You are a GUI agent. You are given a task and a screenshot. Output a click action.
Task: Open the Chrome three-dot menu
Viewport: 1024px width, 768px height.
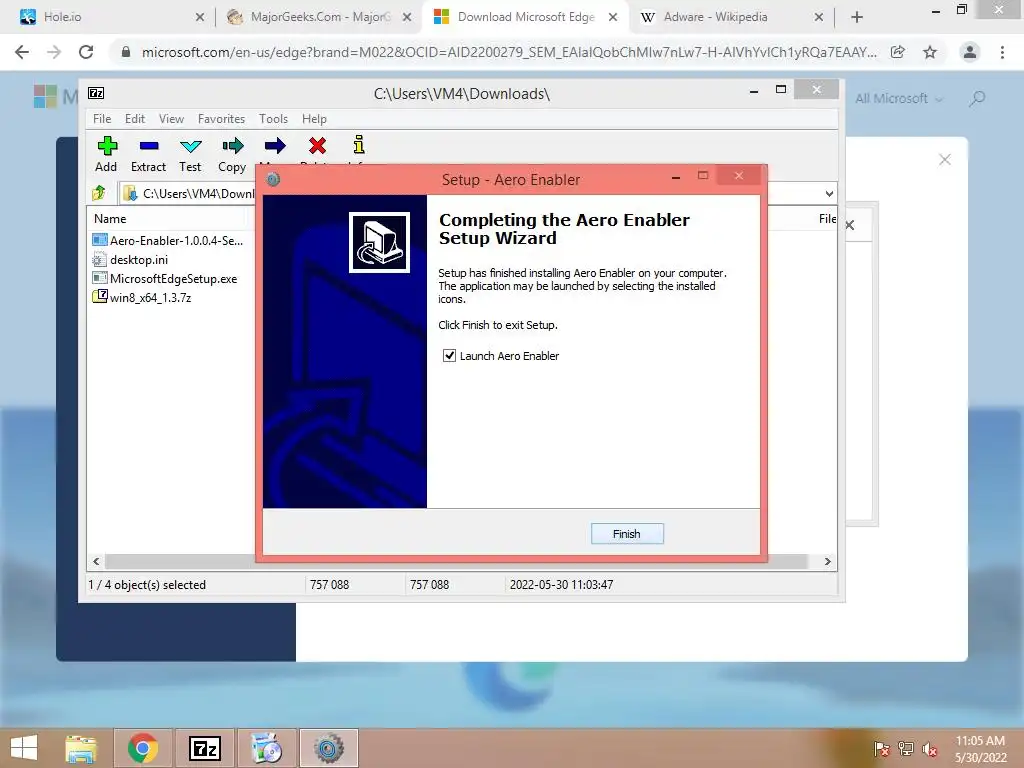click(1002, 52)
